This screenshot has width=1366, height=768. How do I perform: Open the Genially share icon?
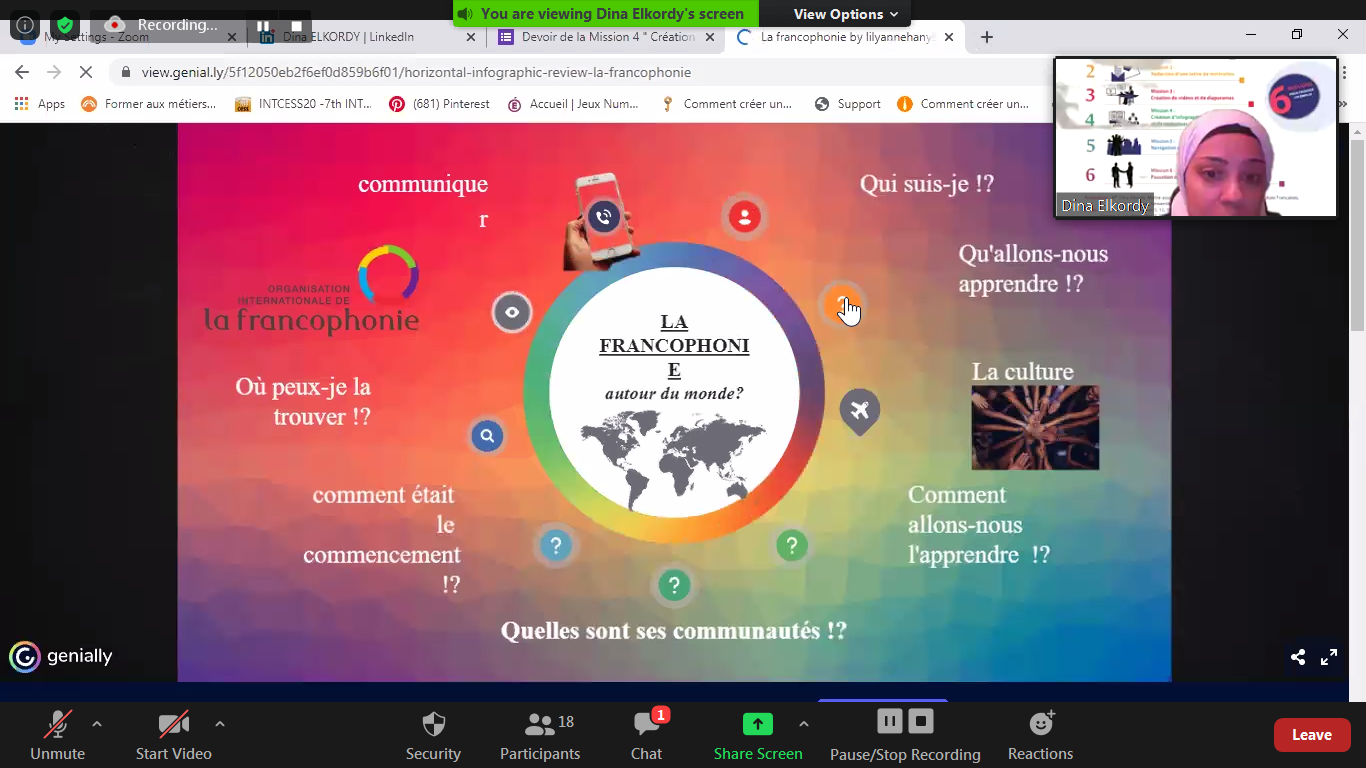point(1298,657)
